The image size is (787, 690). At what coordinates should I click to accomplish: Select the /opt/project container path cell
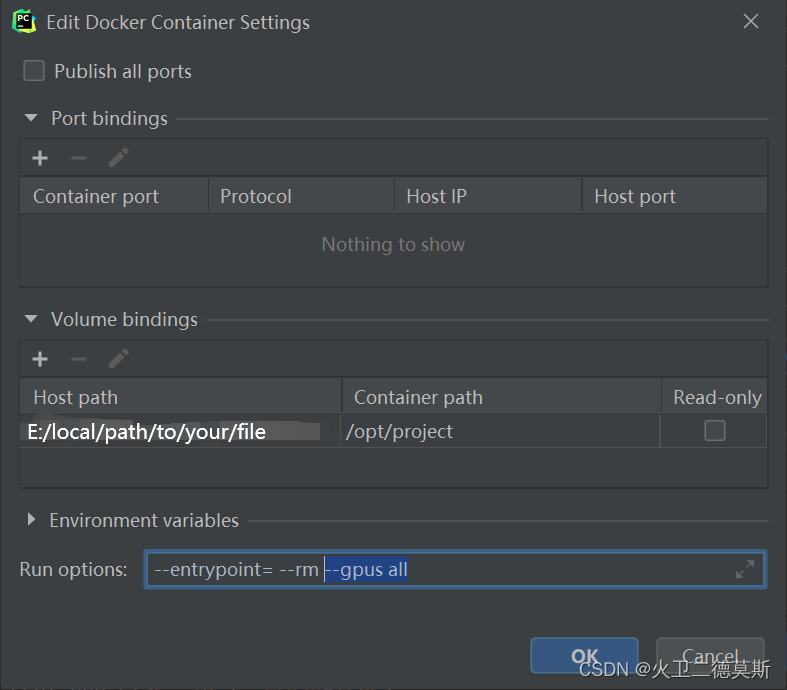(x=500, y=432)
